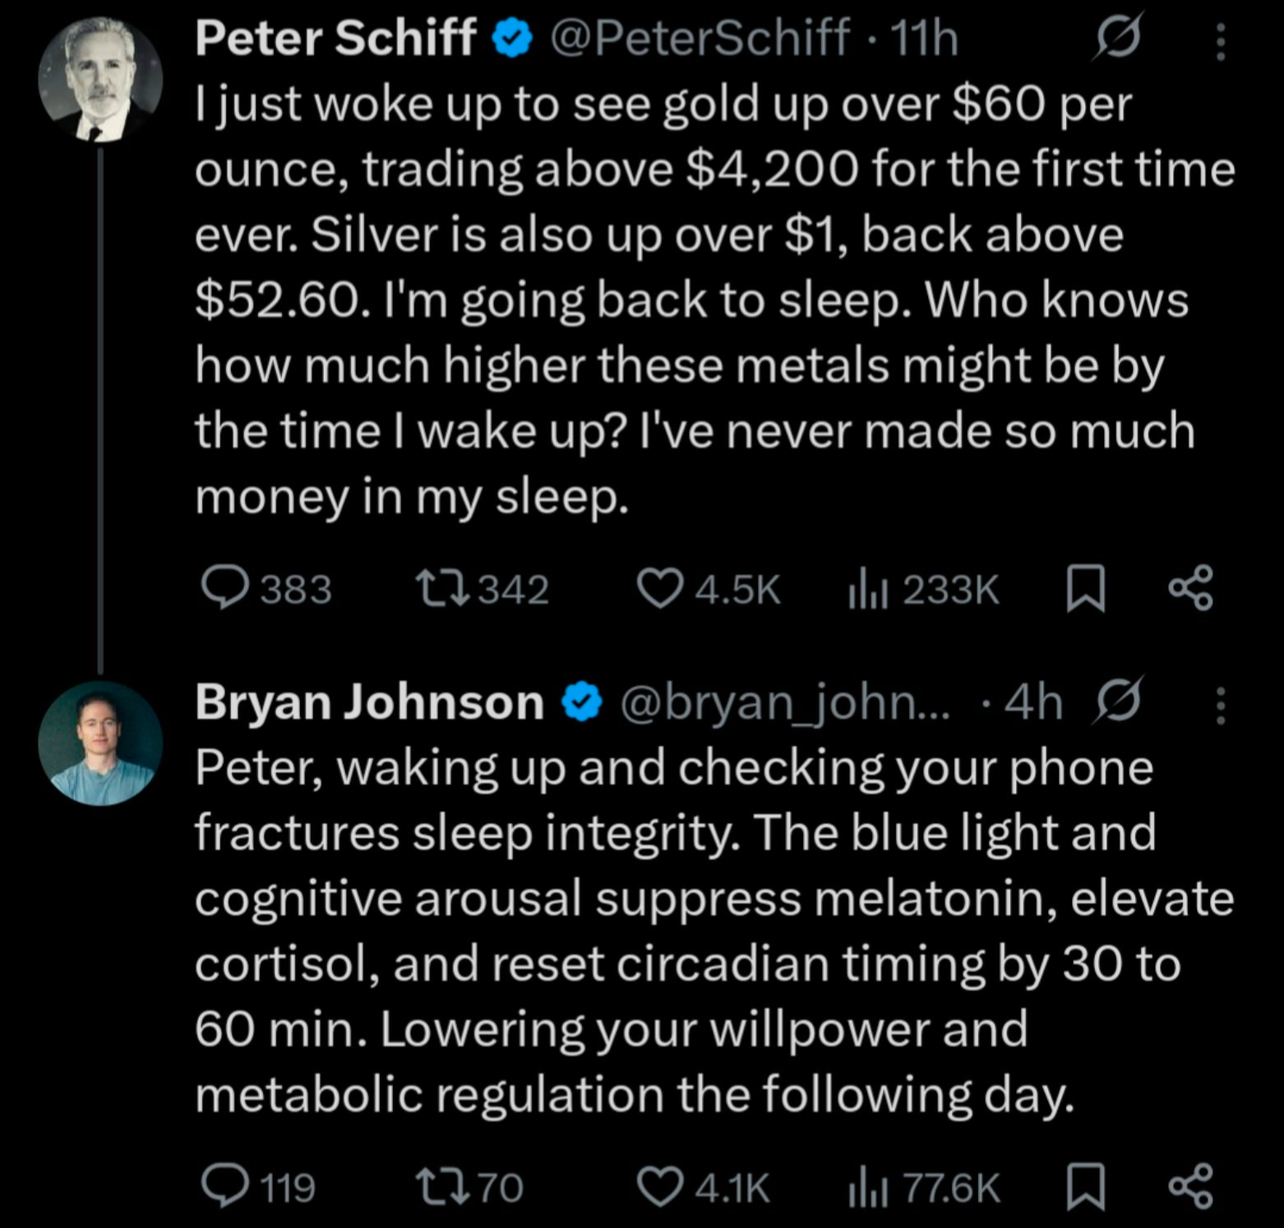The width and height of the screenshot is (1284, 1228).
Task: Like Peter Schiff's tweet with 4.5K likes
Action: [x=708, y=589]
